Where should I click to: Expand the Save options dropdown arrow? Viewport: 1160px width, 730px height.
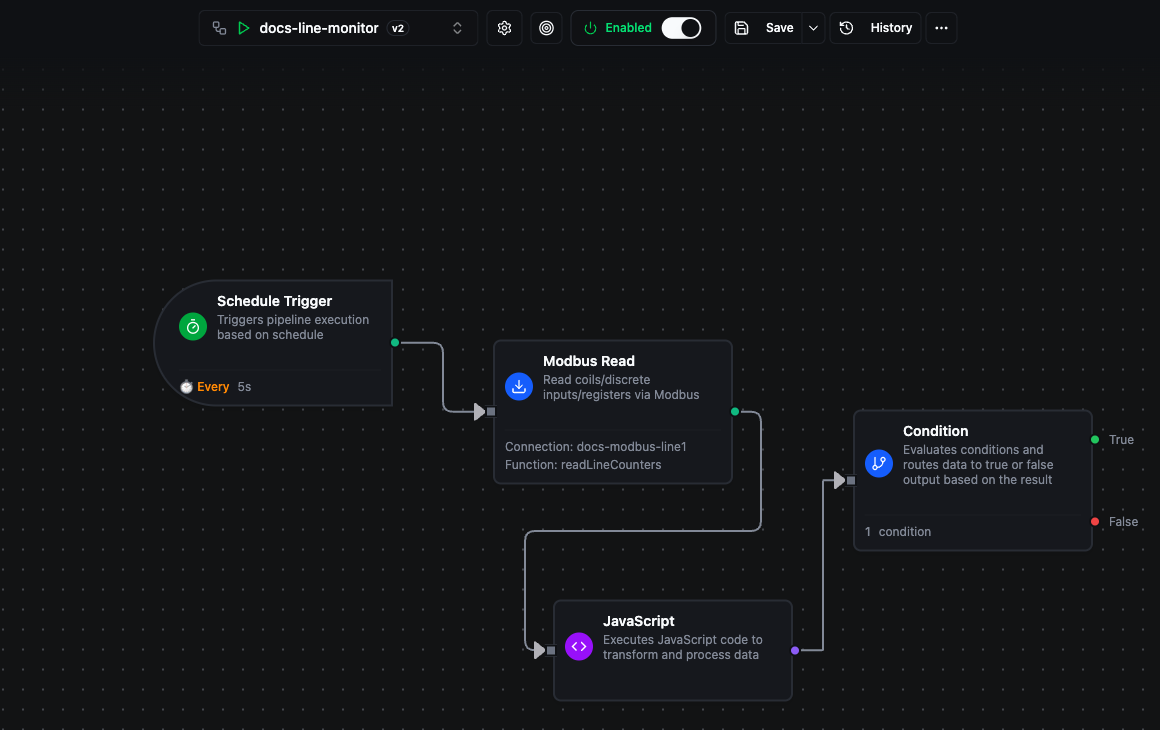coord(813,28)
